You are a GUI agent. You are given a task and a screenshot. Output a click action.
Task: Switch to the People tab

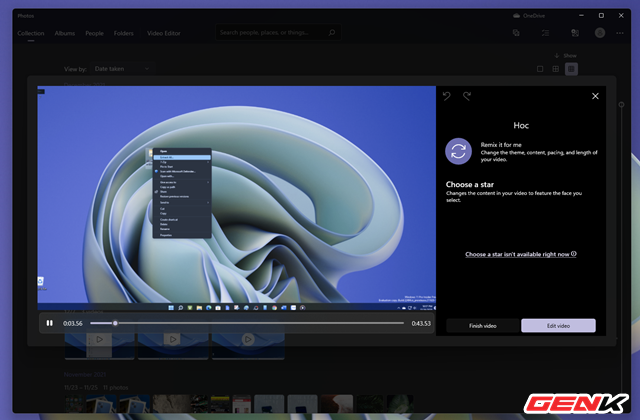94,33
